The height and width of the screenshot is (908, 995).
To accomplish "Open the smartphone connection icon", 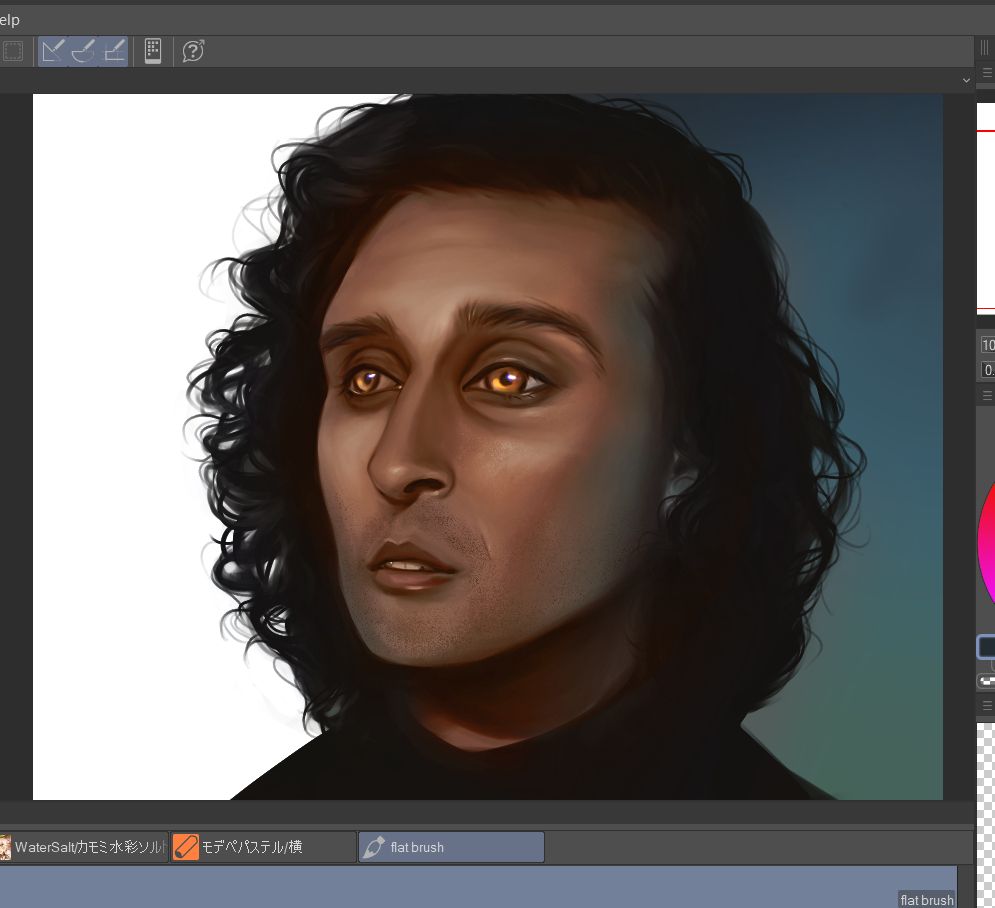I will pos(153,51).
